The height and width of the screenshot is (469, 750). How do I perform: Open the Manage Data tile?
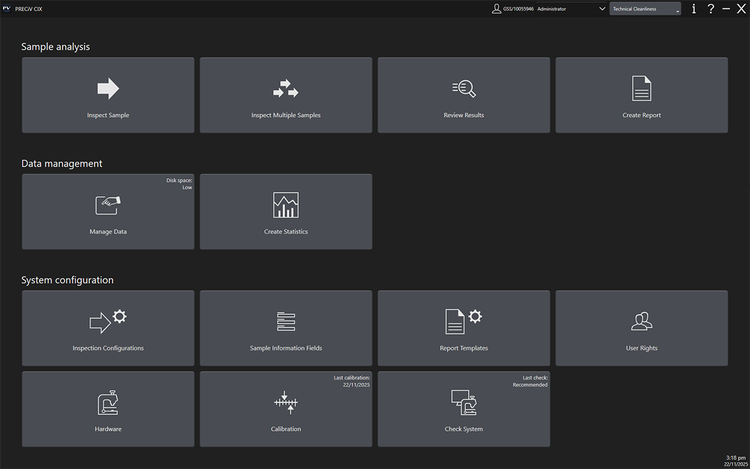click(x=108, y=212)
